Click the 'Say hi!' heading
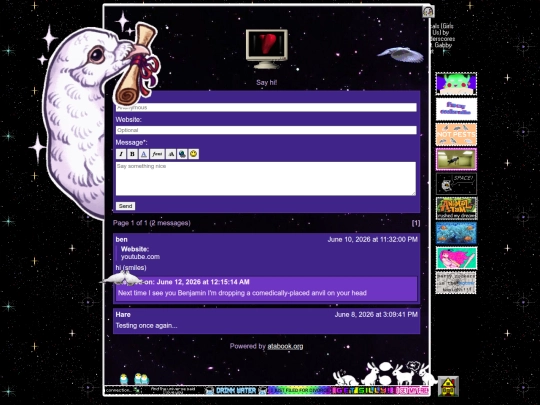Screen dimensions: 540x405 [x=267, y=83]
